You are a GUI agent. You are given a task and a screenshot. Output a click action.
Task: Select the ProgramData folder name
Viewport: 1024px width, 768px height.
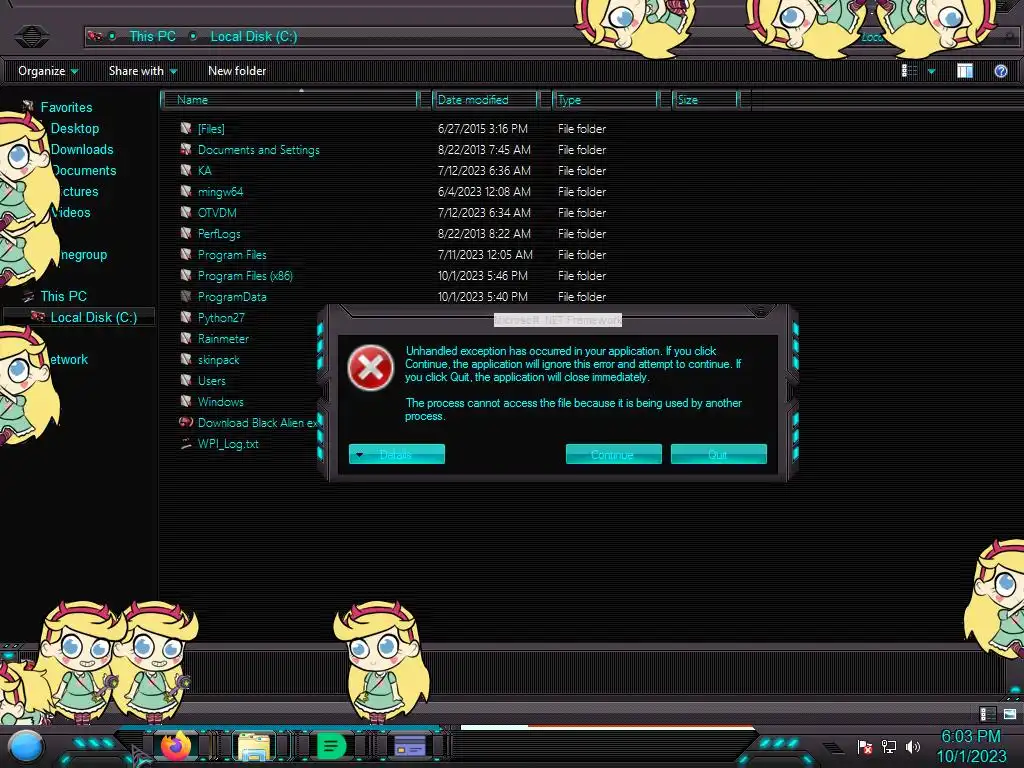[232, 296]
